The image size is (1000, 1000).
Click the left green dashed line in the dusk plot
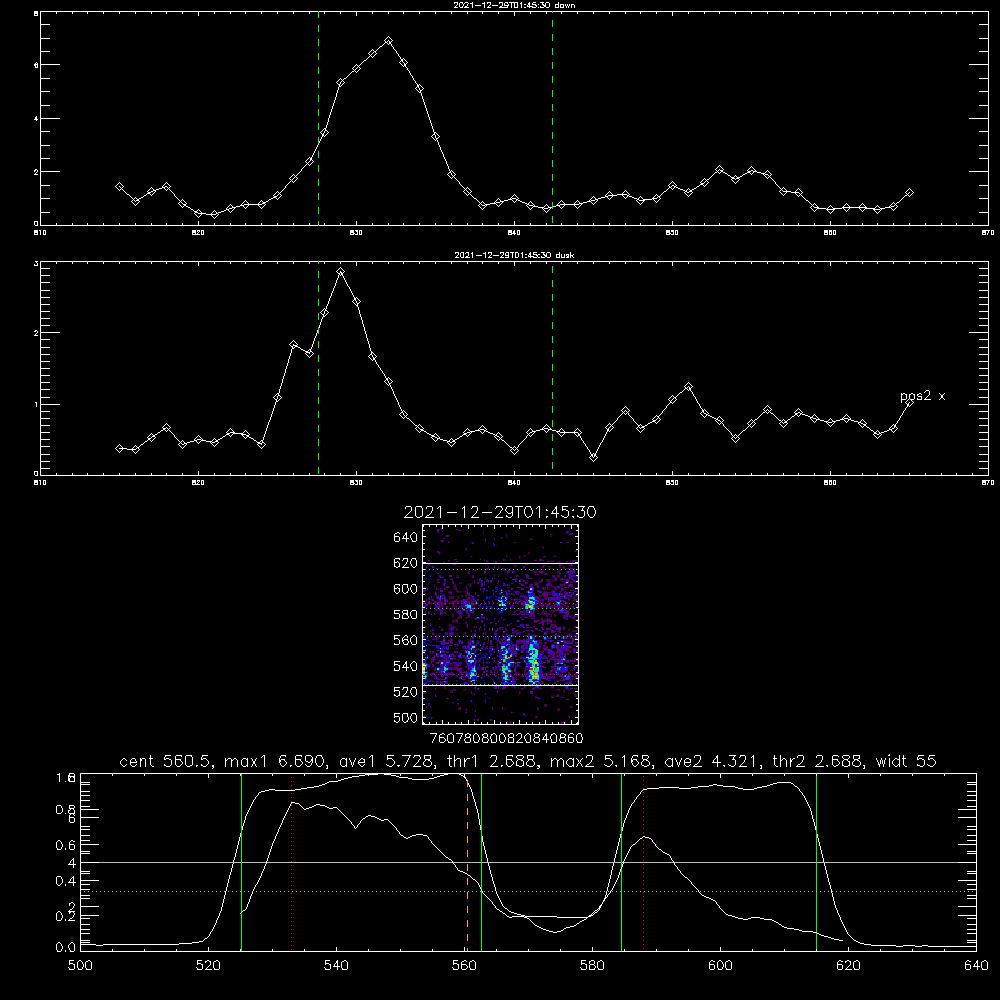318,369
